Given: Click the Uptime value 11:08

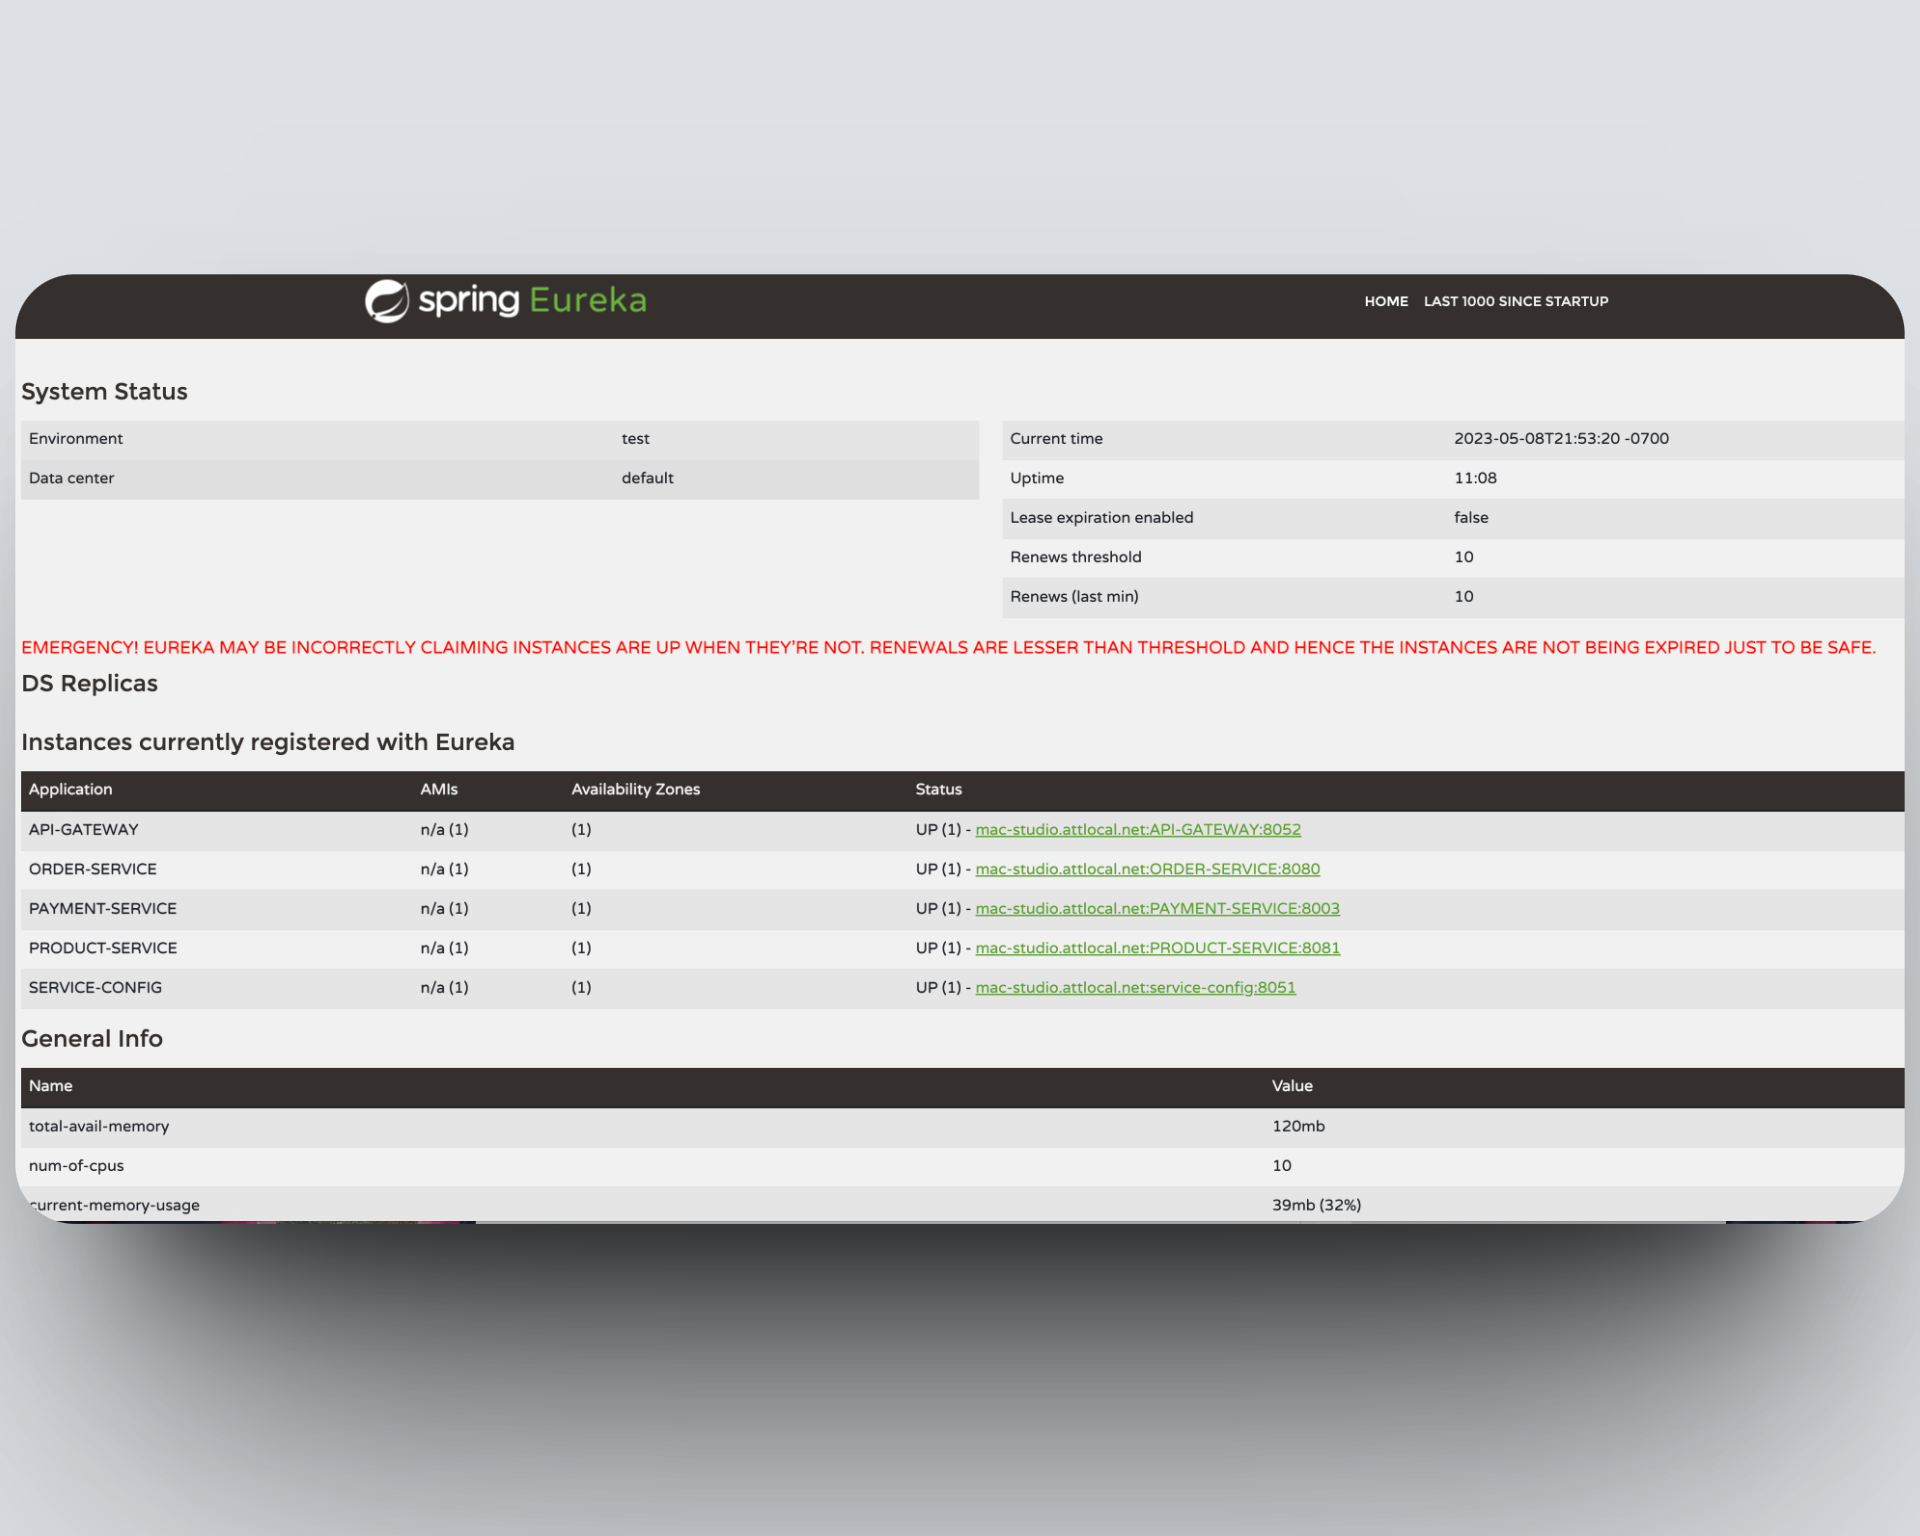Looking at the screenshot, I should coord(1475,478).
